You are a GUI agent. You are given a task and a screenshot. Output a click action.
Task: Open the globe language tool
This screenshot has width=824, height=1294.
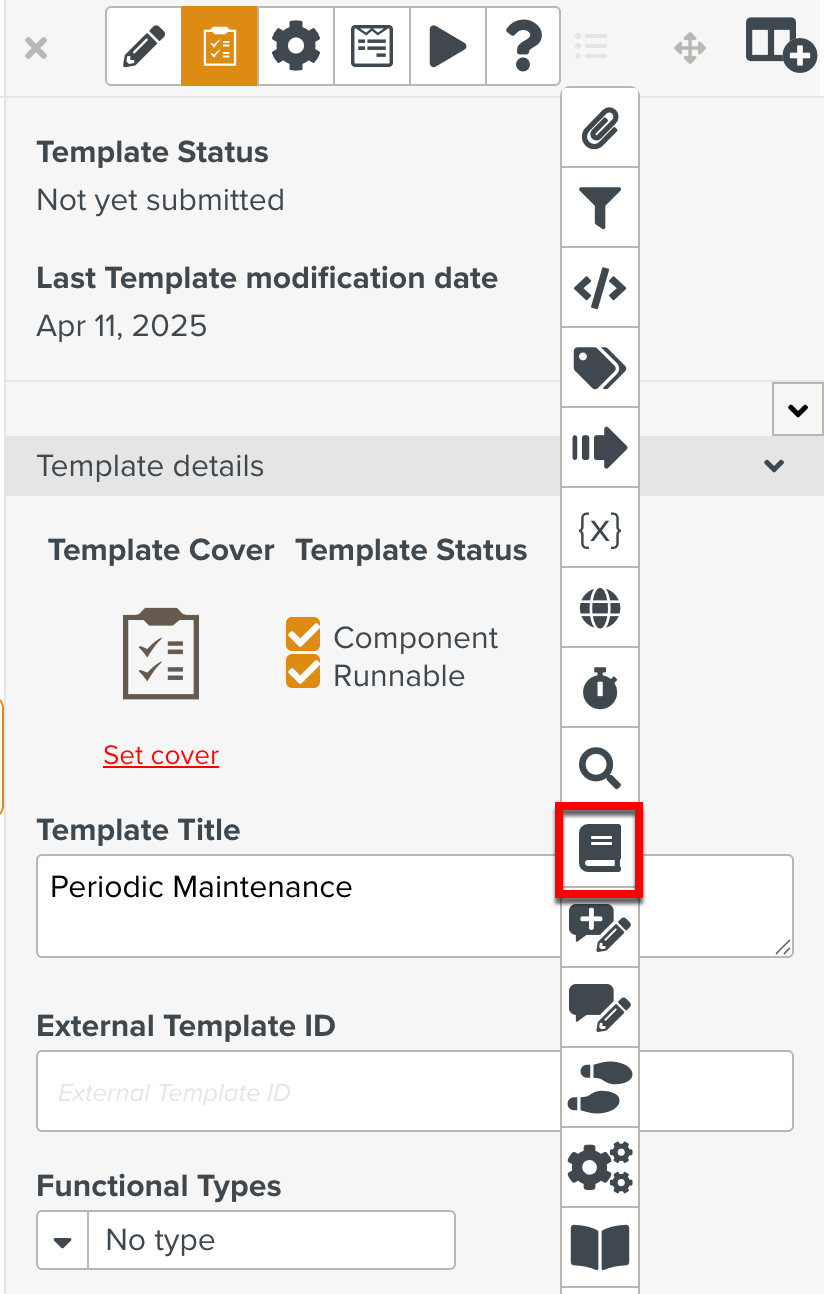click(599, 607)
